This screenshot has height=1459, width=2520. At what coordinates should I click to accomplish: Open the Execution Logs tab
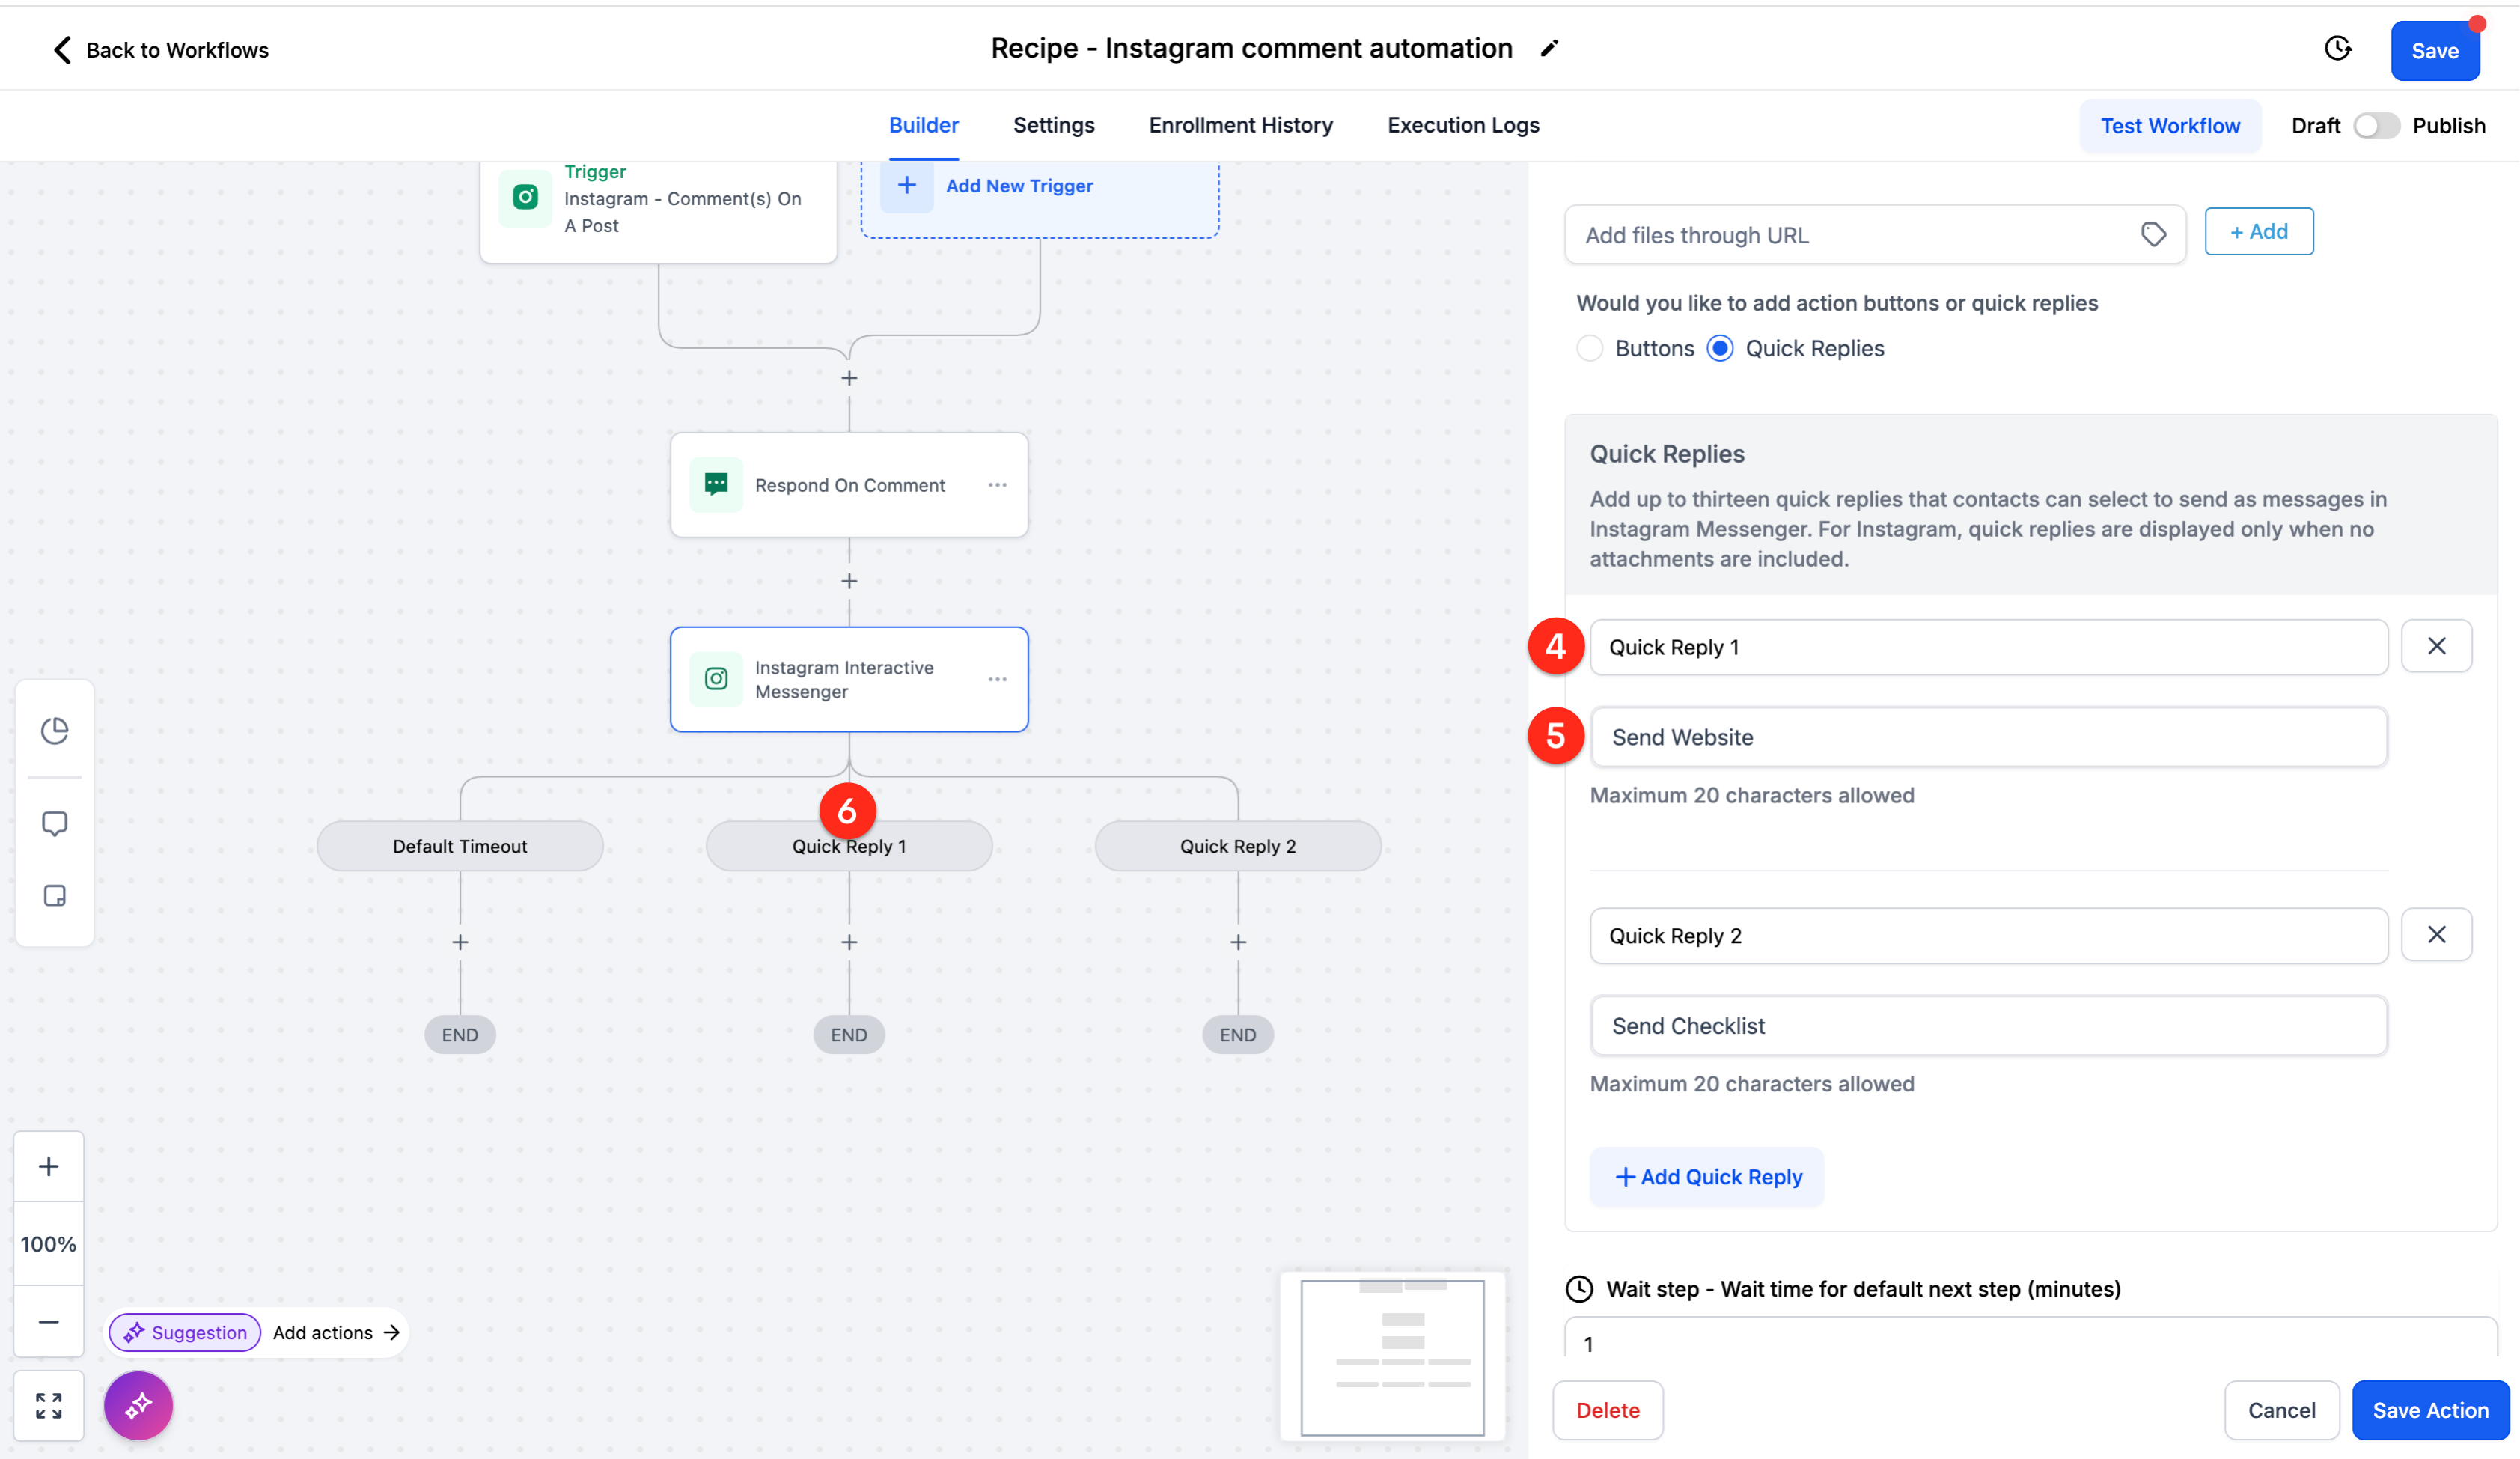tap(1462, 125)
